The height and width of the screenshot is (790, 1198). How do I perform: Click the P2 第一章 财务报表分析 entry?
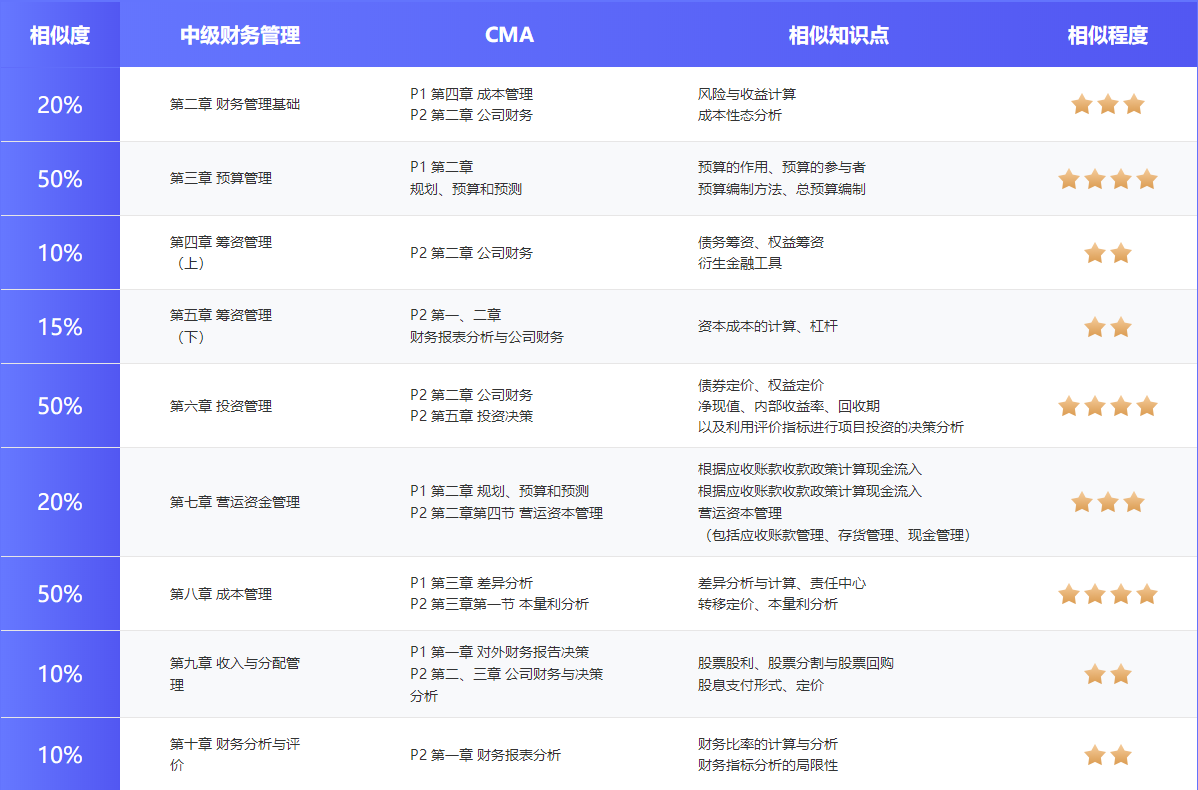(485, 755)
